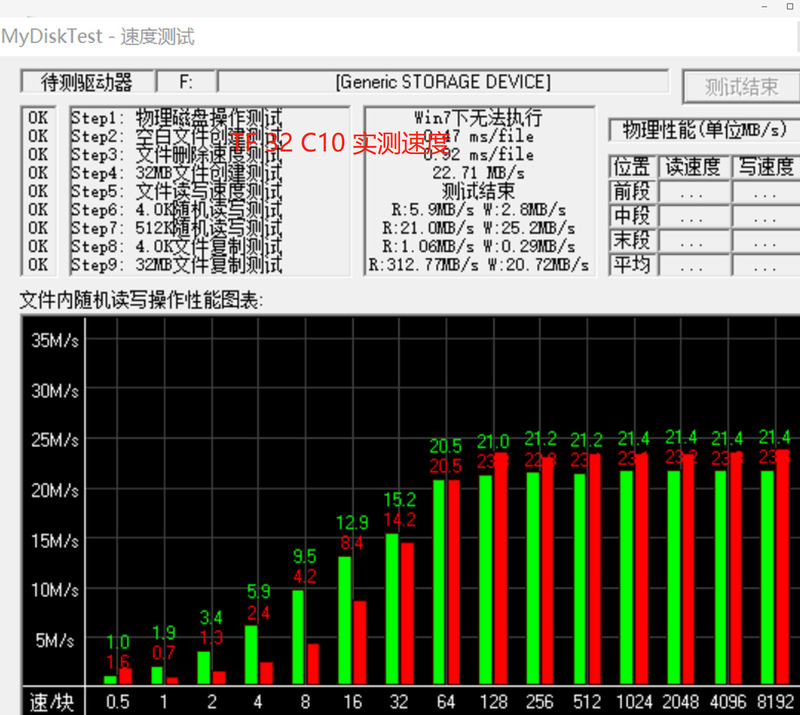The width and height of the screenshot is (800, 715).
Task: Click the 5M/s axis label
Action: coord(55,640)
